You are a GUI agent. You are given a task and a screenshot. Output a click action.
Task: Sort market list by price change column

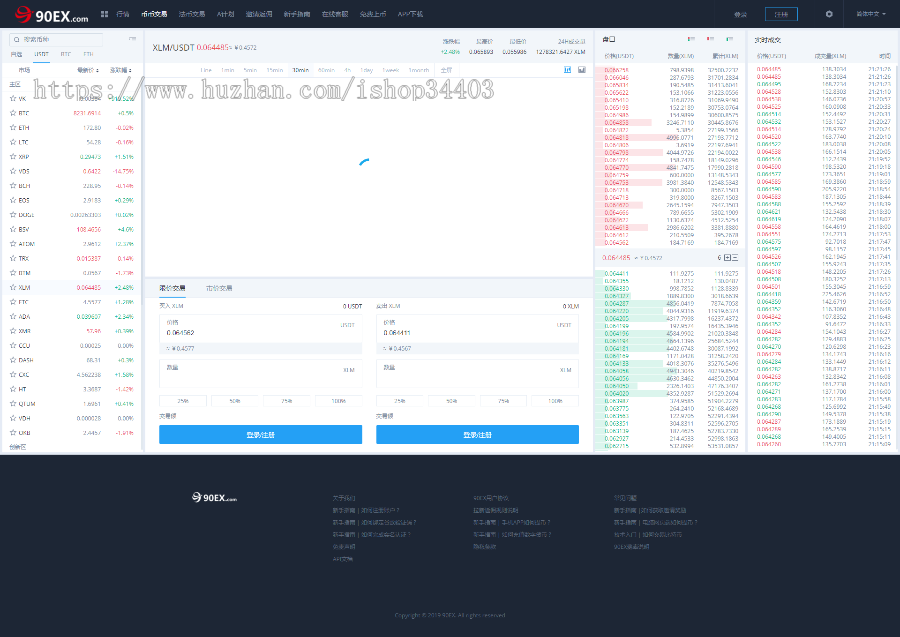pyautogui.click(x=121, y=70)
